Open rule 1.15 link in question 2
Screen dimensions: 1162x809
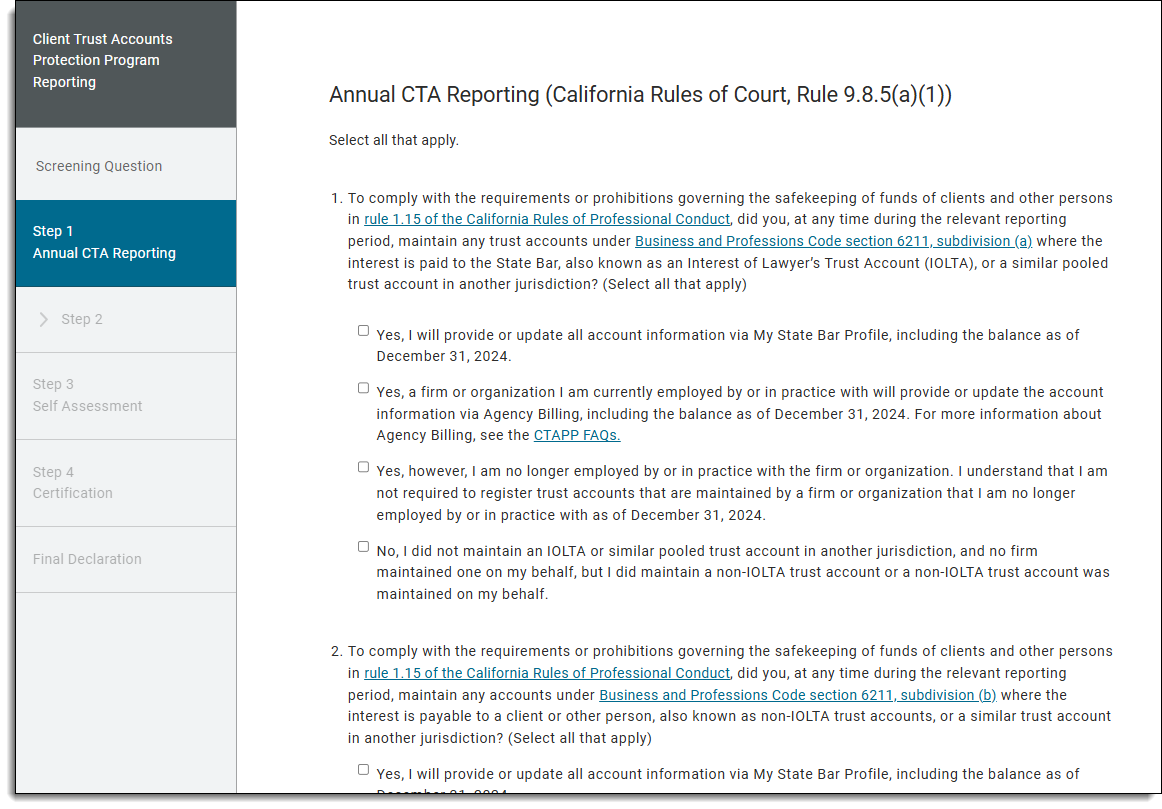[546, 672]
